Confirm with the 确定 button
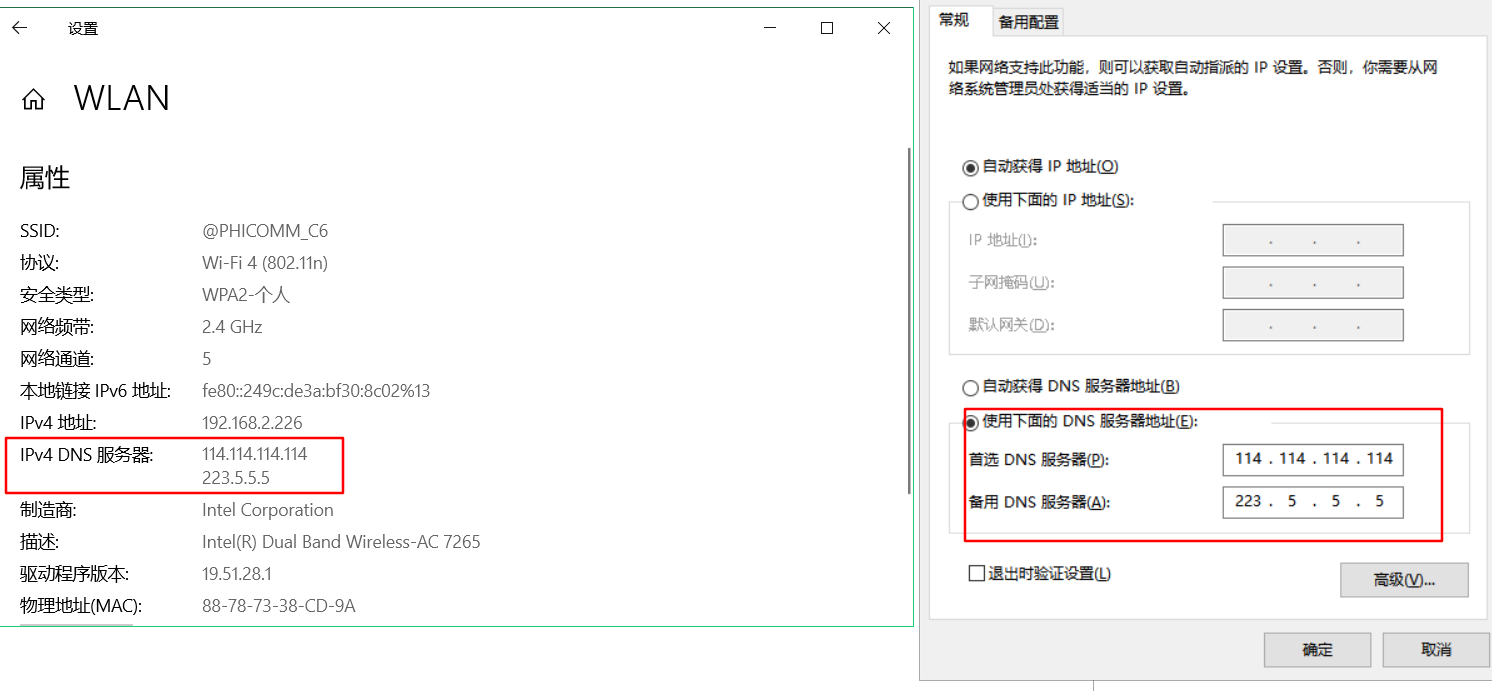 (x=1318, y=650)
